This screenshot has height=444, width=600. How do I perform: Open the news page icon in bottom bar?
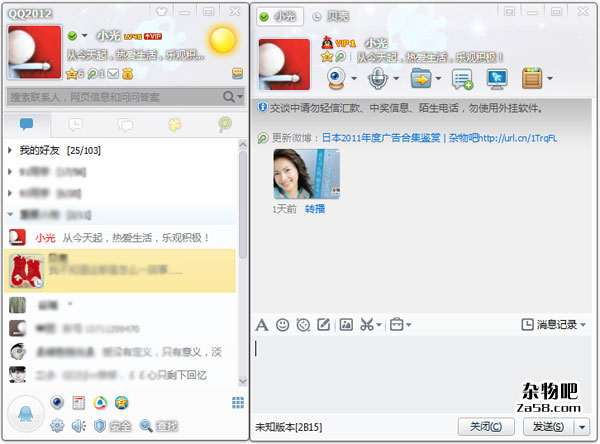point(79,403)
